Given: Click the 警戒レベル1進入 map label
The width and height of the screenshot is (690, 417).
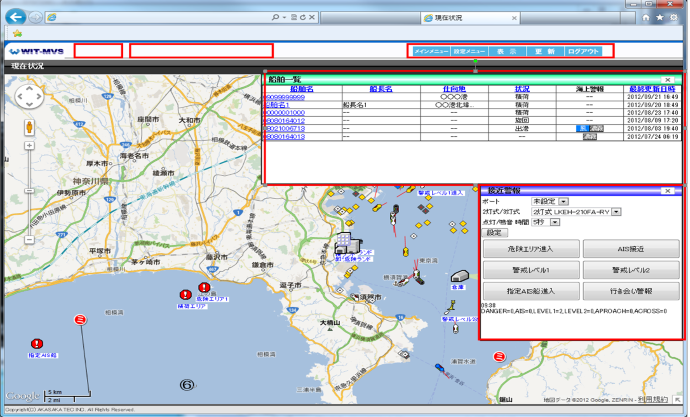Looking at the screenshot, I should pos(441,193).
